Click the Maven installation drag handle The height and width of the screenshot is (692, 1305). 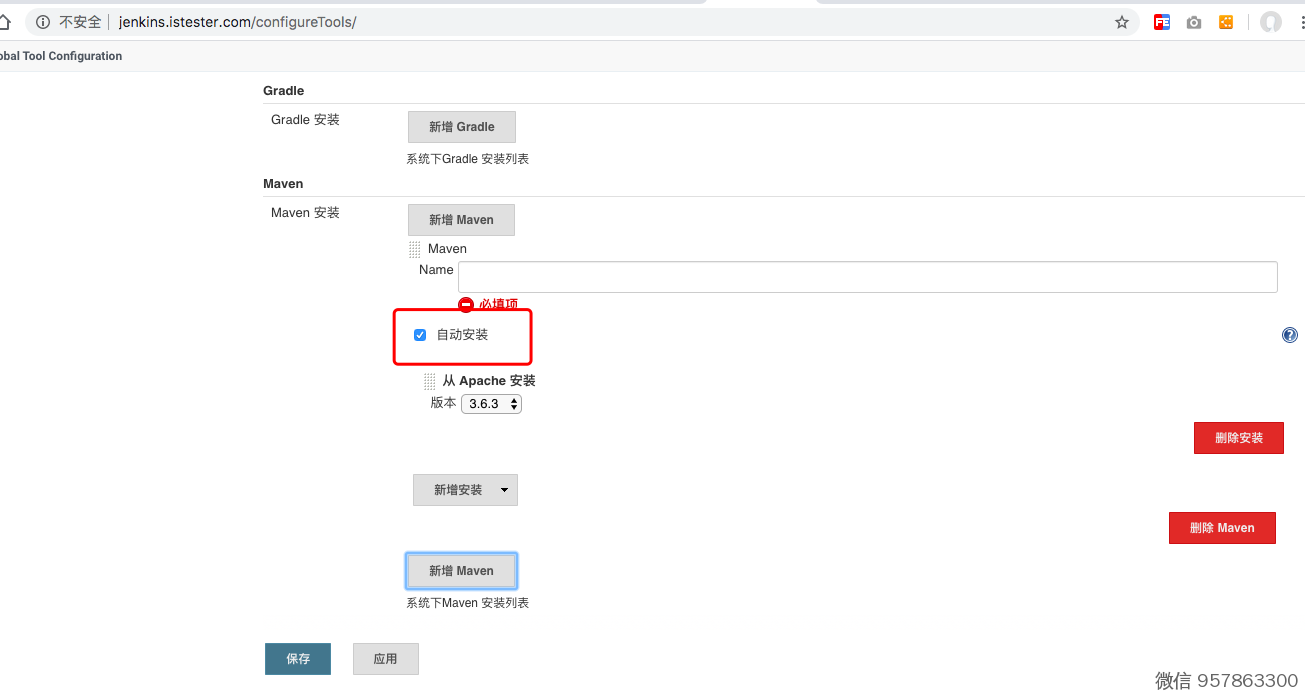415,249
